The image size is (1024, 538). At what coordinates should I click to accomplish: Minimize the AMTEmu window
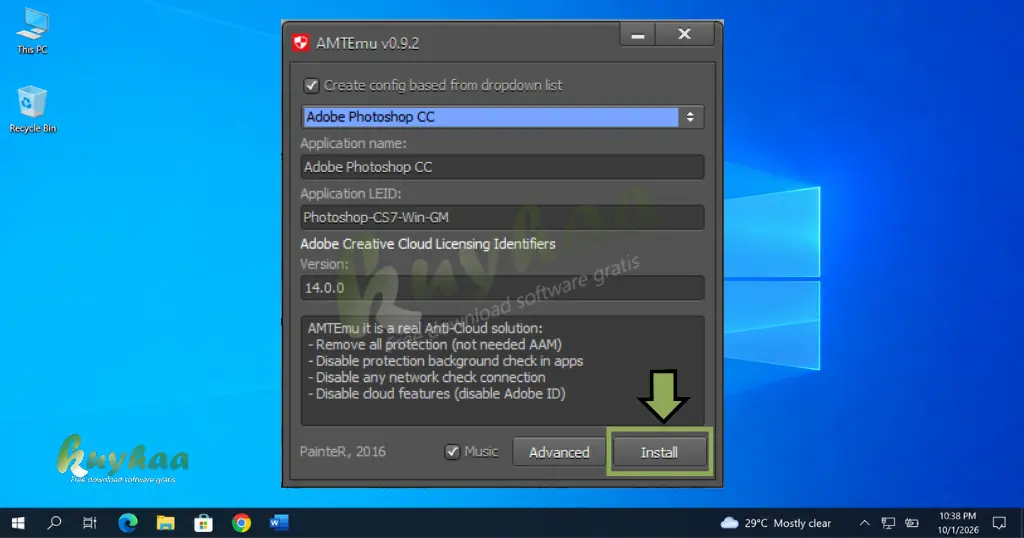click(637, 34)
